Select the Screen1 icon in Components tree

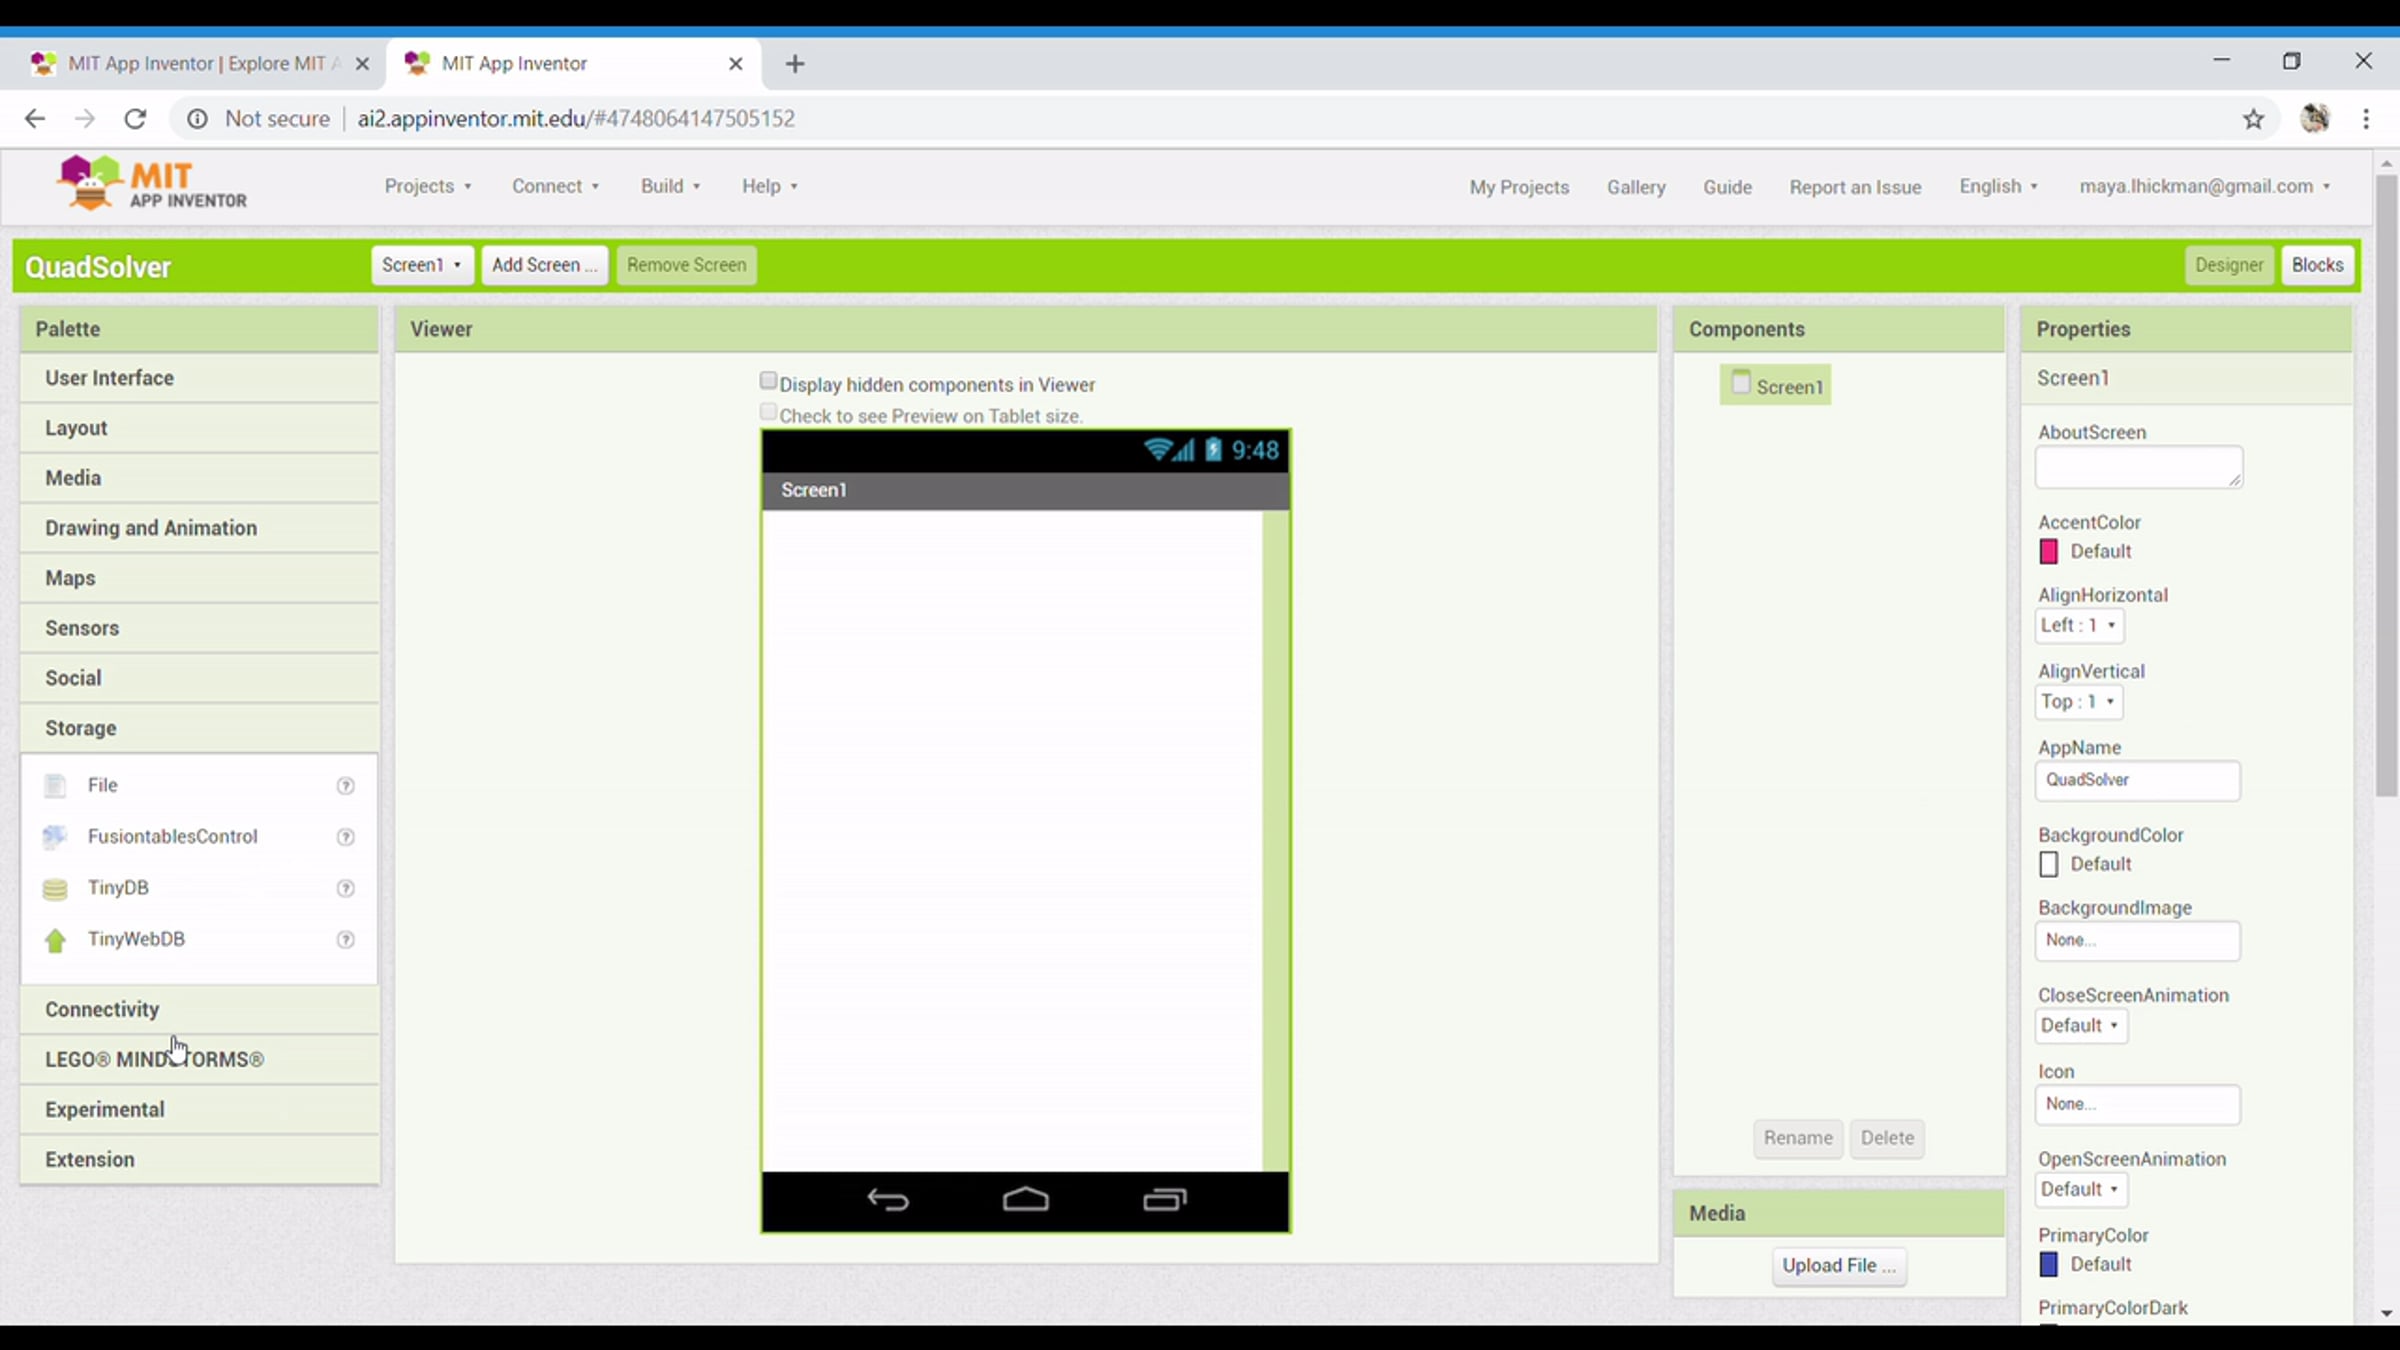[x=1741, y=383]
